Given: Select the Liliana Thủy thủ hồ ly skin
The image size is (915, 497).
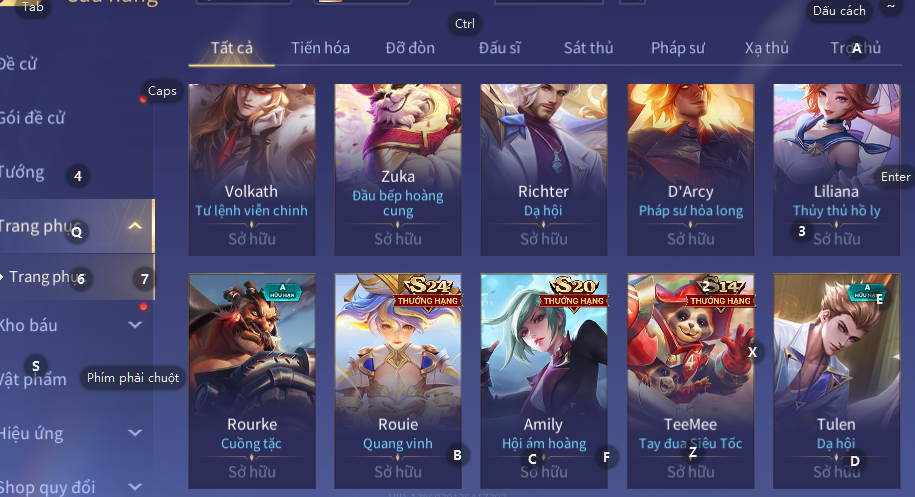Looking at the screenshot, I should coord(836,170).
